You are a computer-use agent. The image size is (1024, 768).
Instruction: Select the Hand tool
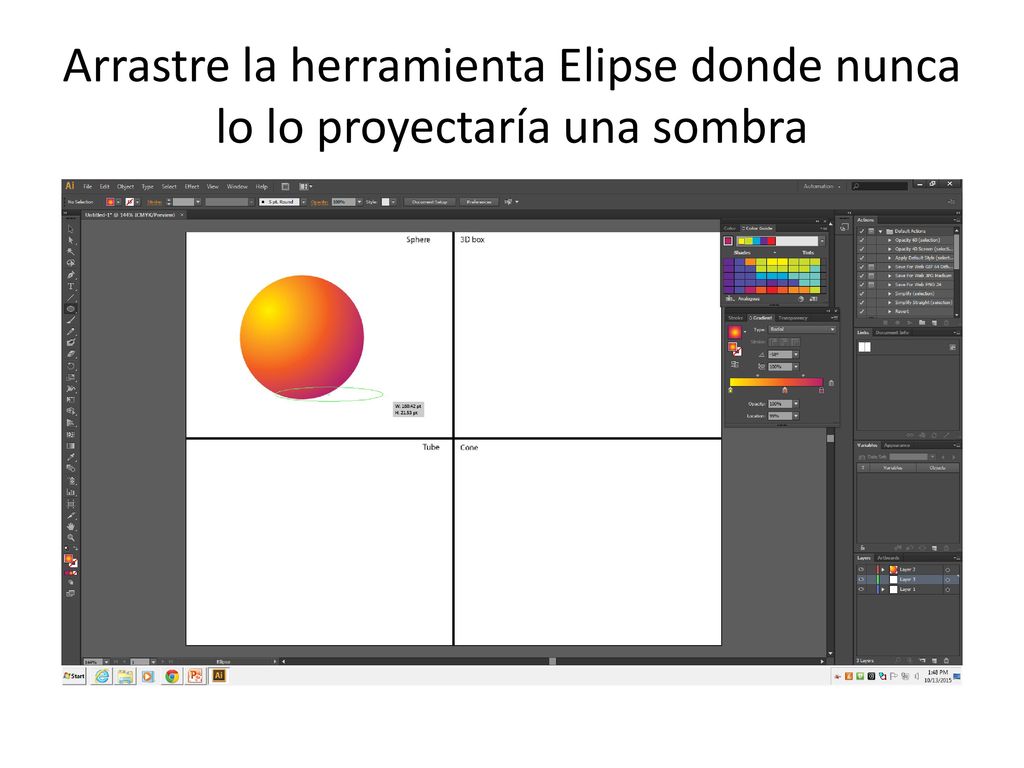point(71,526)
